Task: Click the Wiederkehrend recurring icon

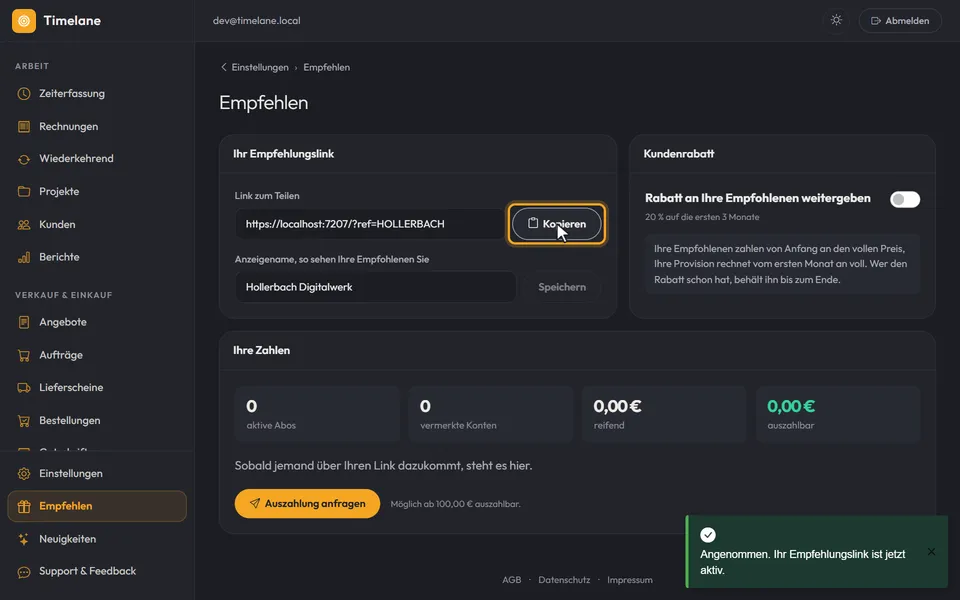Action: point(24,159)
